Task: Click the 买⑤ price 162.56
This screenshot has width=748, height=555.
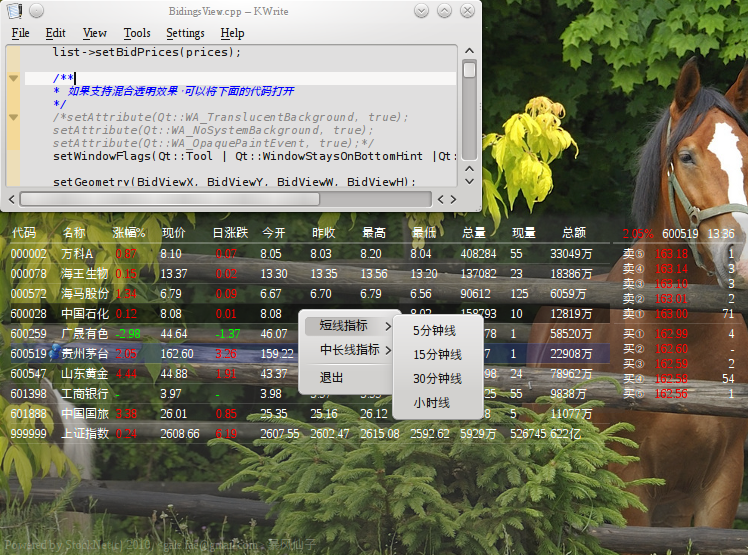Action: (671, 394)
